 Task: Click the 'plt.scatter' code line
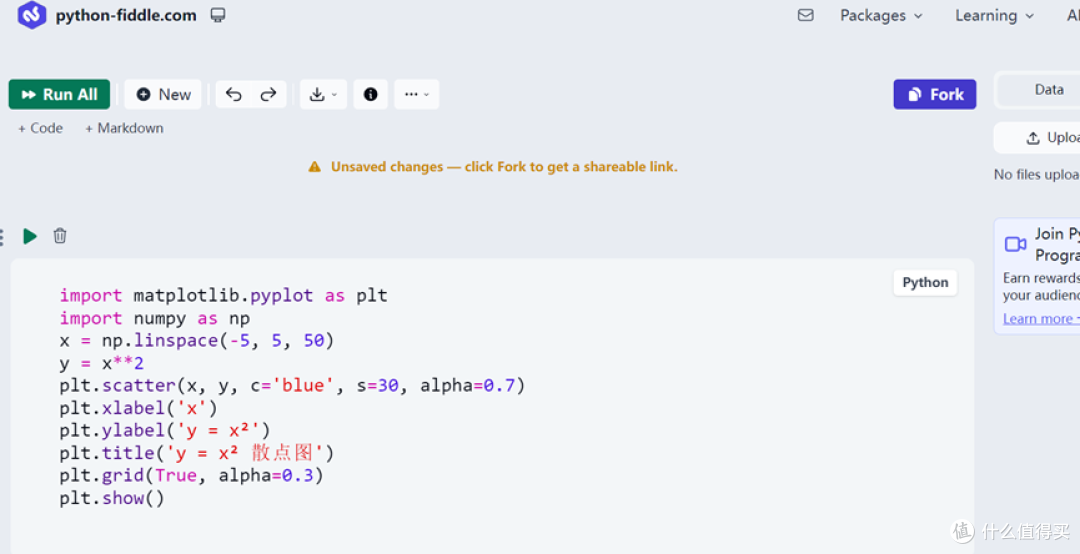[292, 385]
